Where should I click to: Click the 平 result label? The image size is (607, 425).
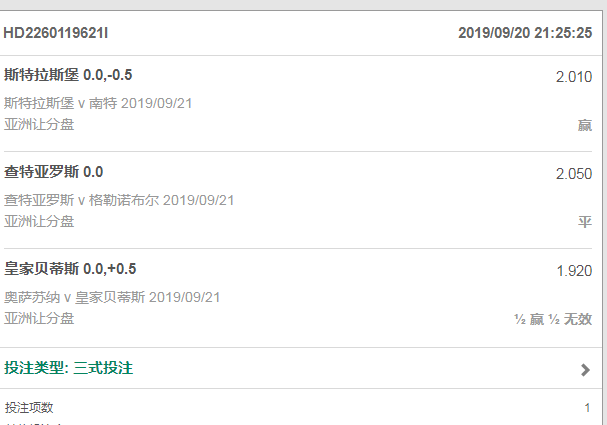pyautogui.click(x=585, y=222)
